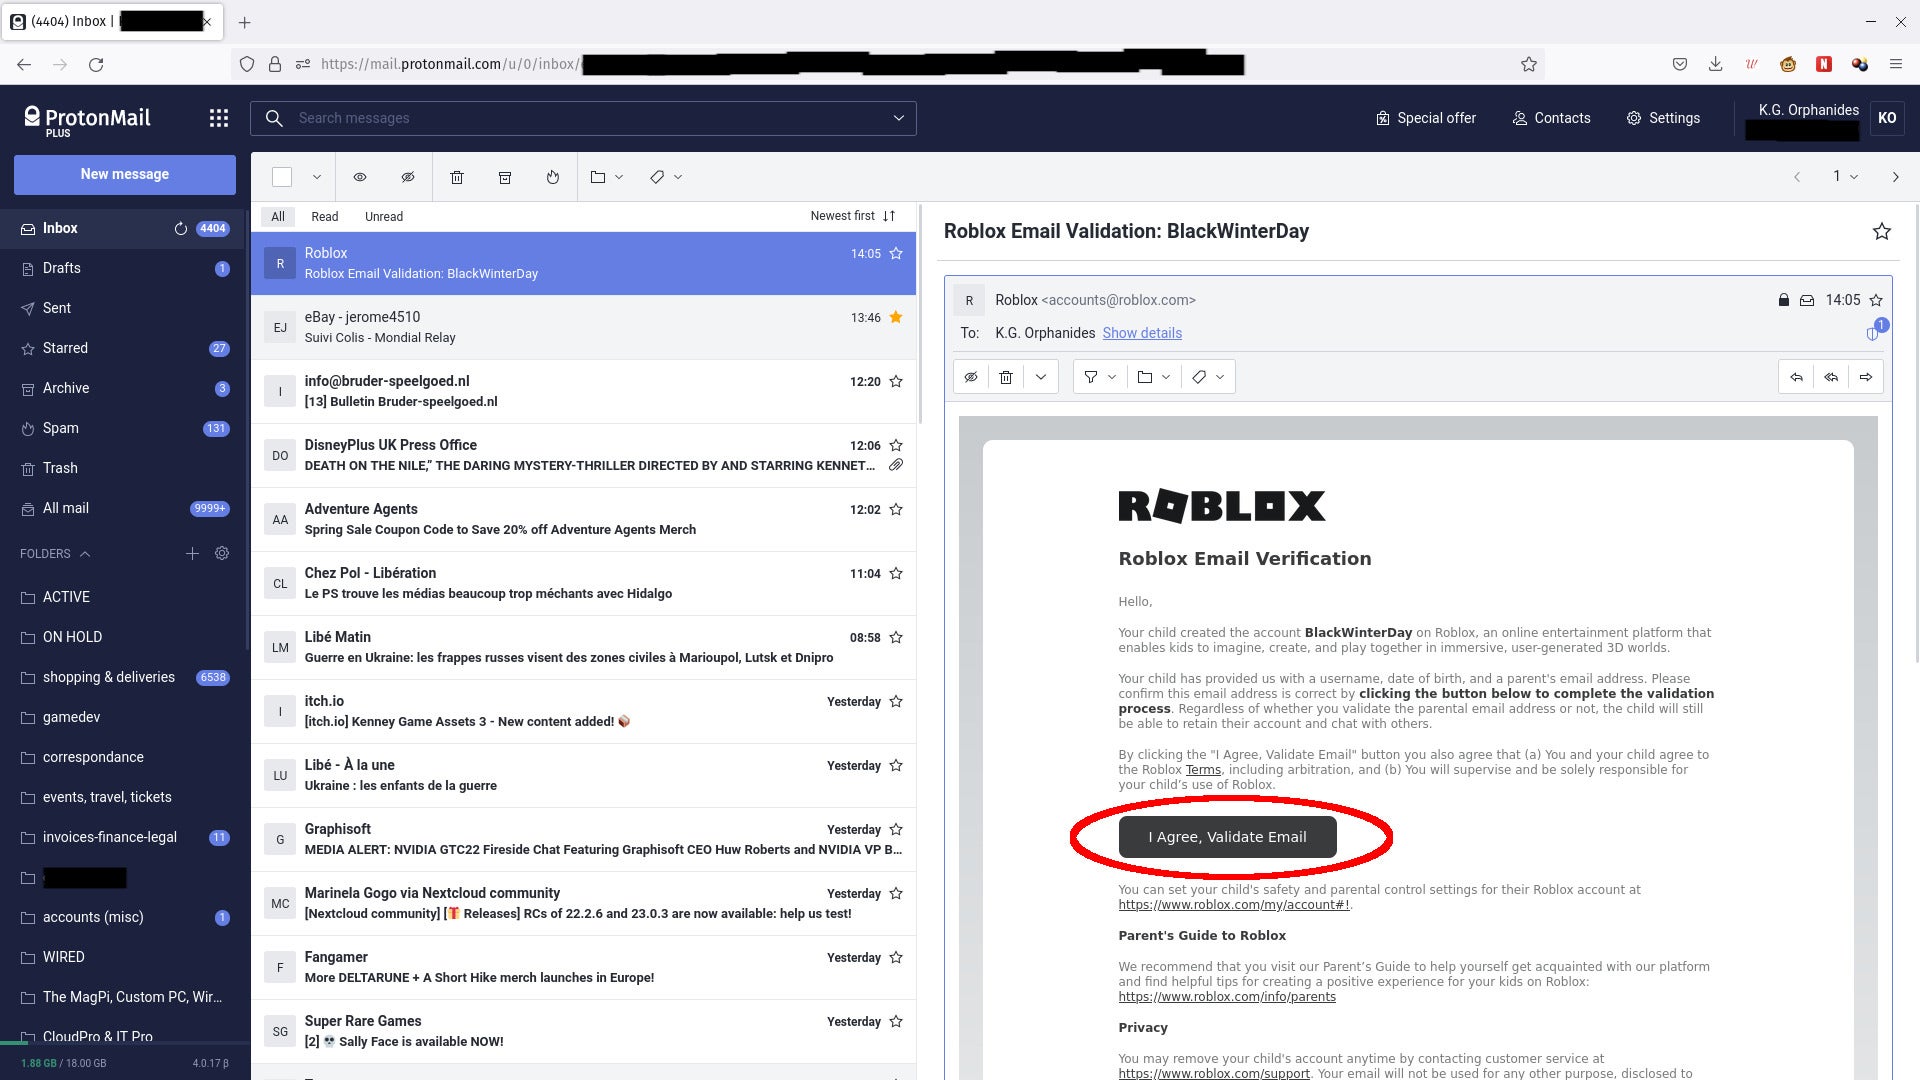Click the I Agree, Validate Email button
The width and height of the screenshot is (1920, 1080).
[x=1227, y=837]
